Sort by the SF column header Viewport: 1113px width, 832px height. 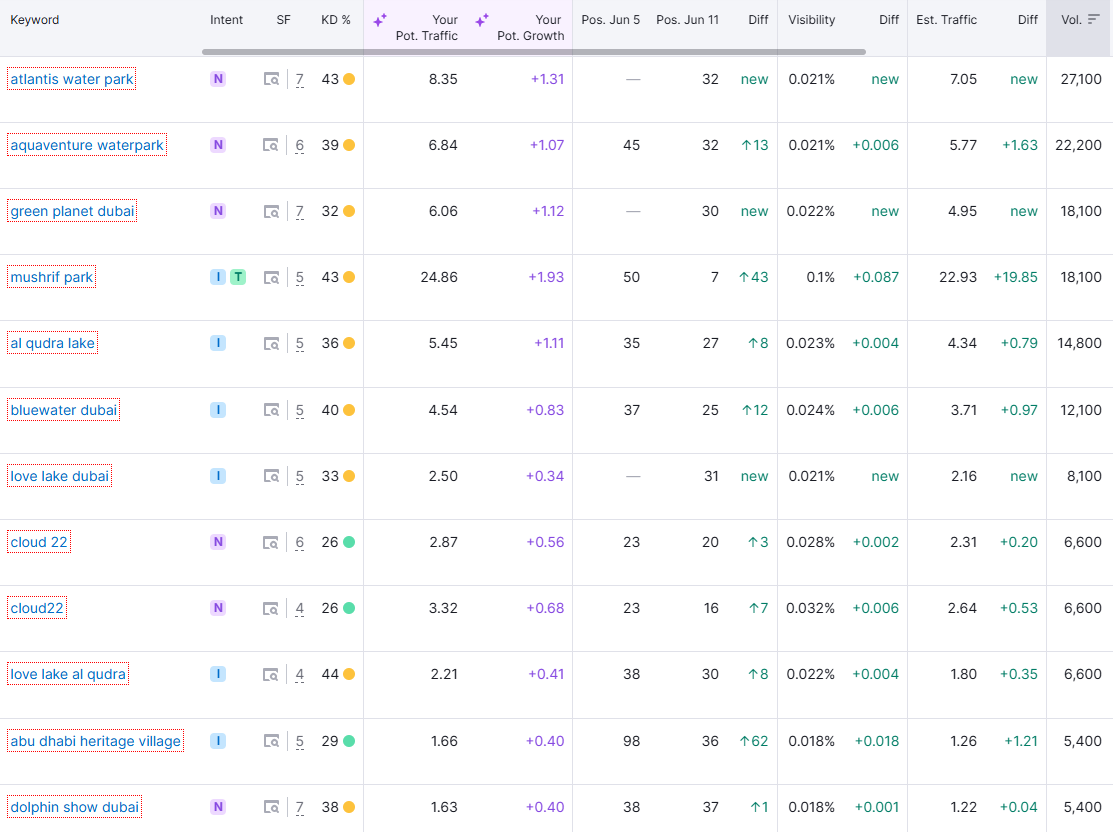tap(283, 20)
